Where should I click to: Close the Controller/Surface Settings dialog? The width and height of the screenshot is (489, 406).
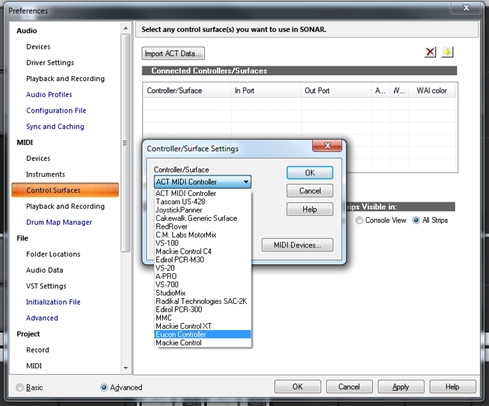(327, 146)
